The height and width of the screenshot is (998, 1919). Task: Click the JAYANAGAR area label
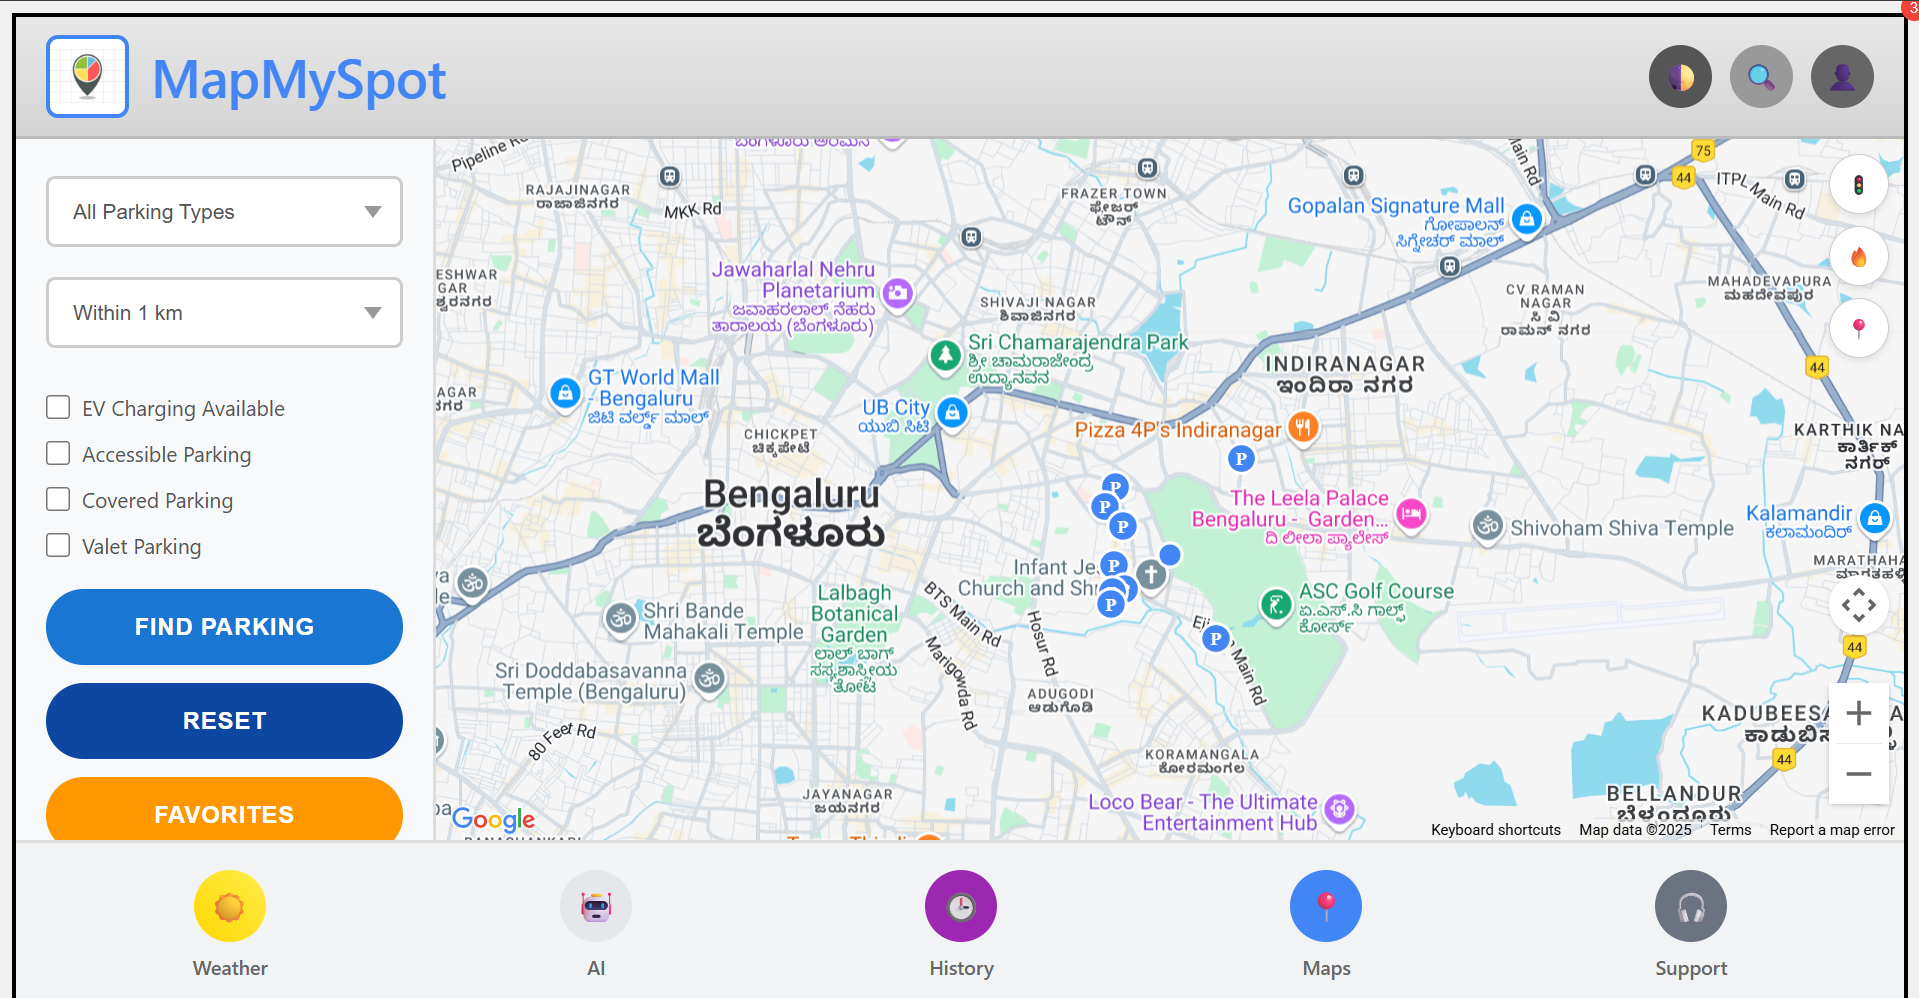coord(847,801)
